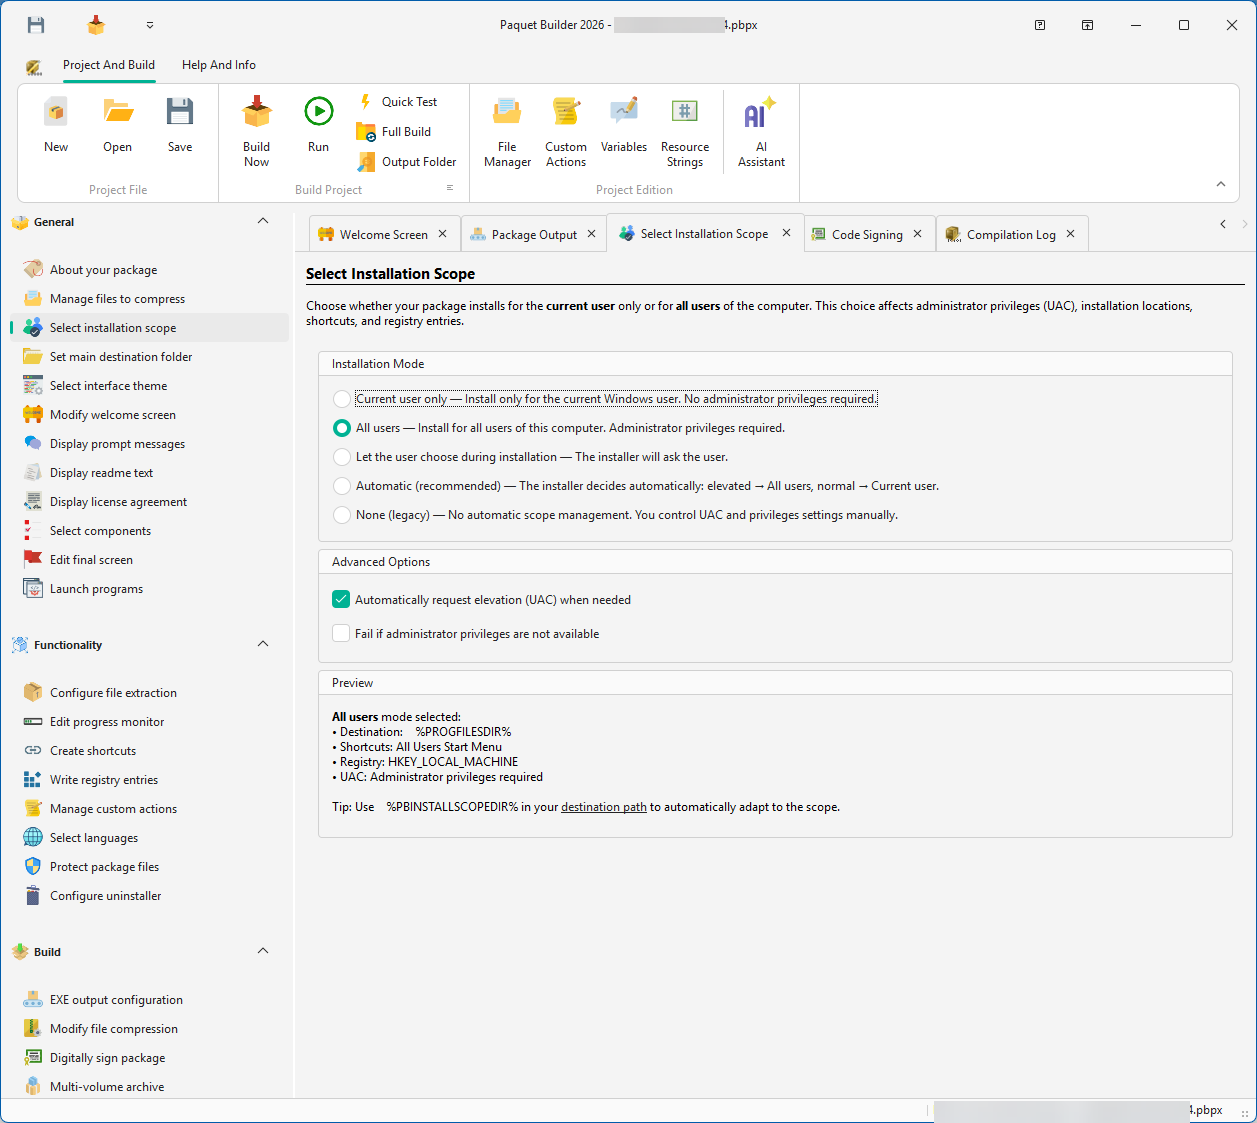Collapse the ribbon with the chevron
Screen dimensions: 1257x1123
click(1221, 184)
